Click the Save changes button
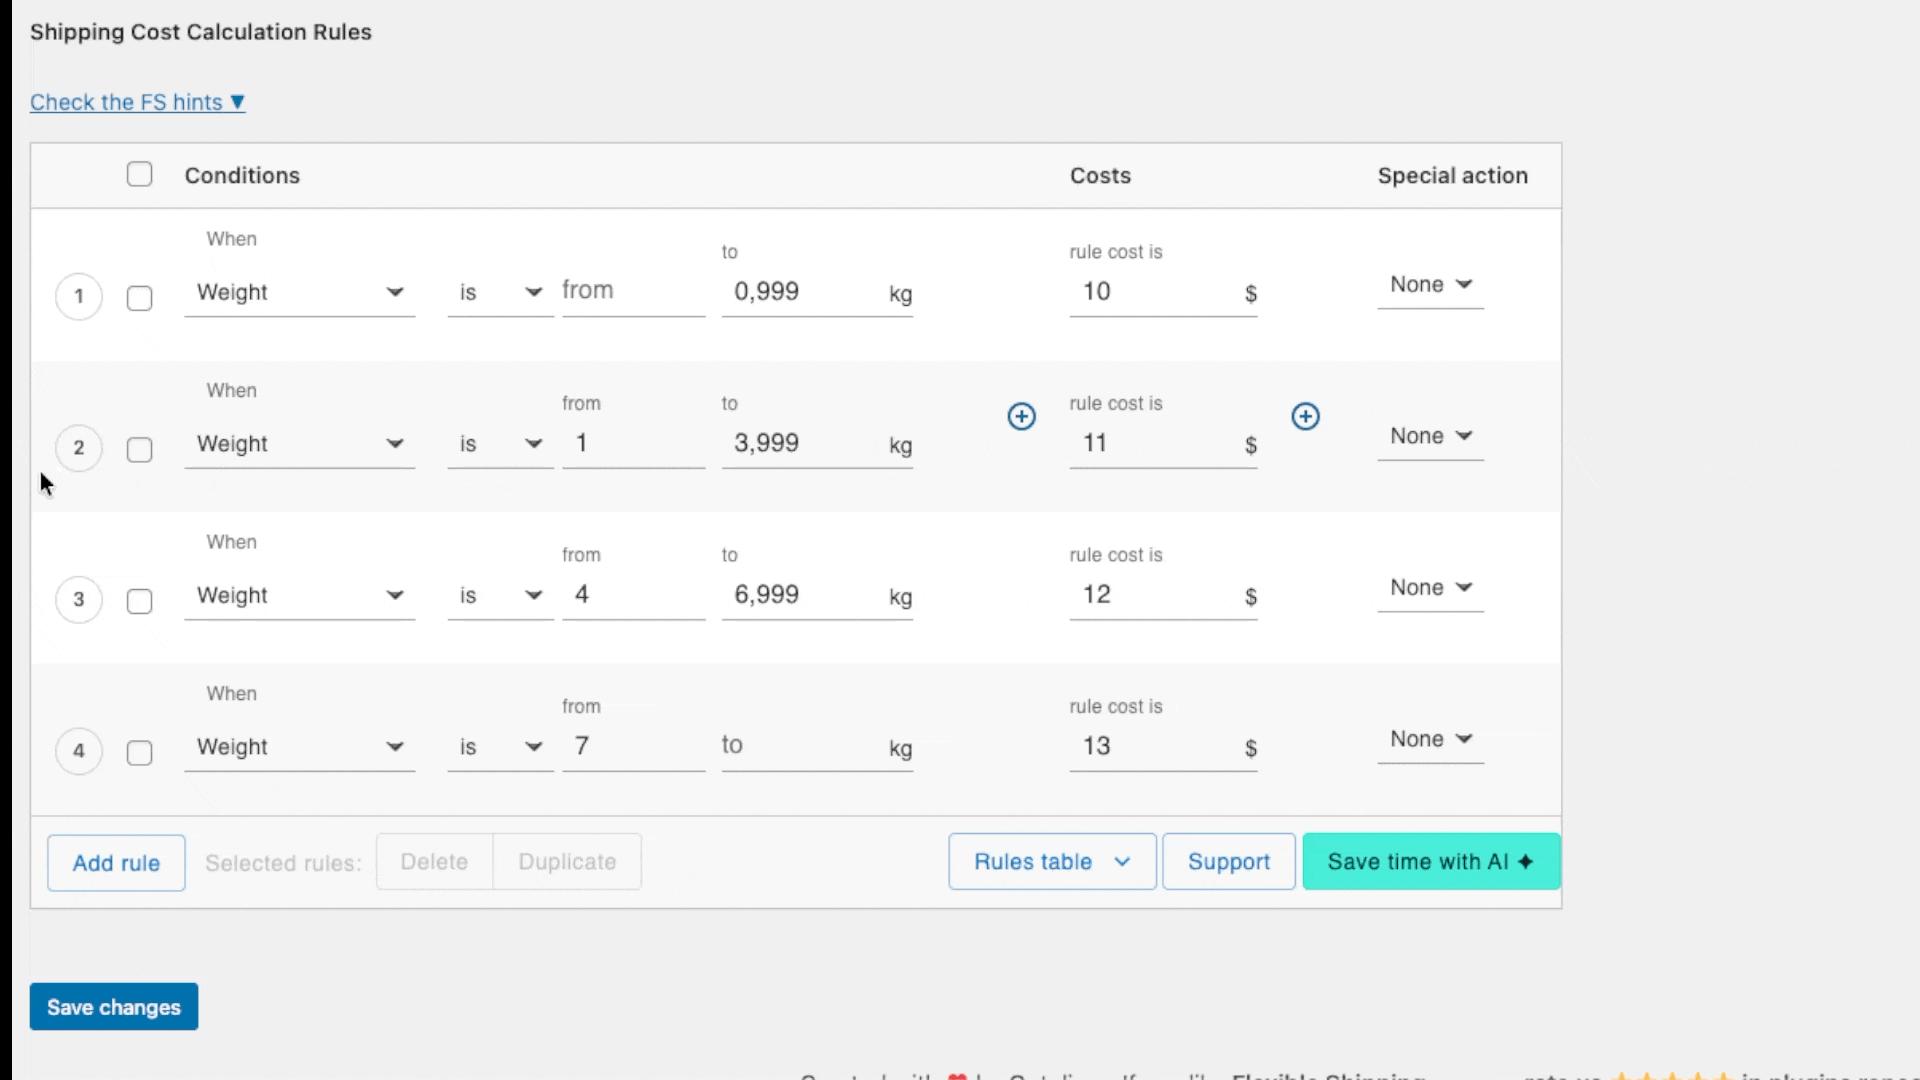Screen dimensions: 1920x1080 click(114, 1007)
